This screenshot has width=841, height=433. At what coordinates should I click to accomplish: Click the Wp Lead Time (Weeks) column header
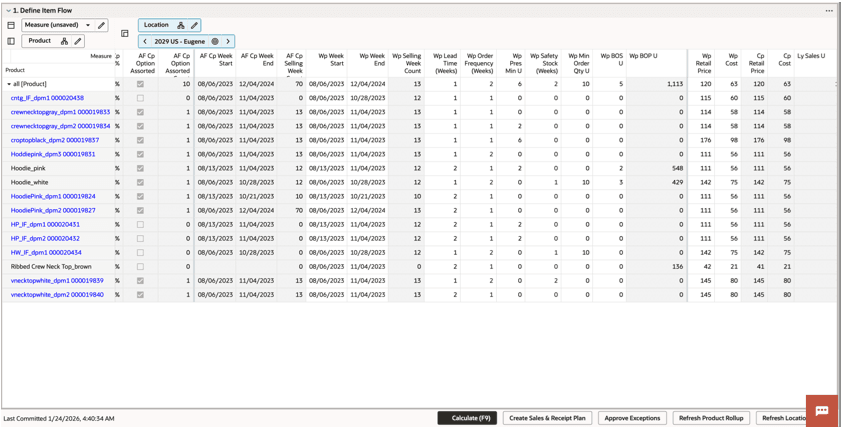pyautogui.click(x=442, y=63)
